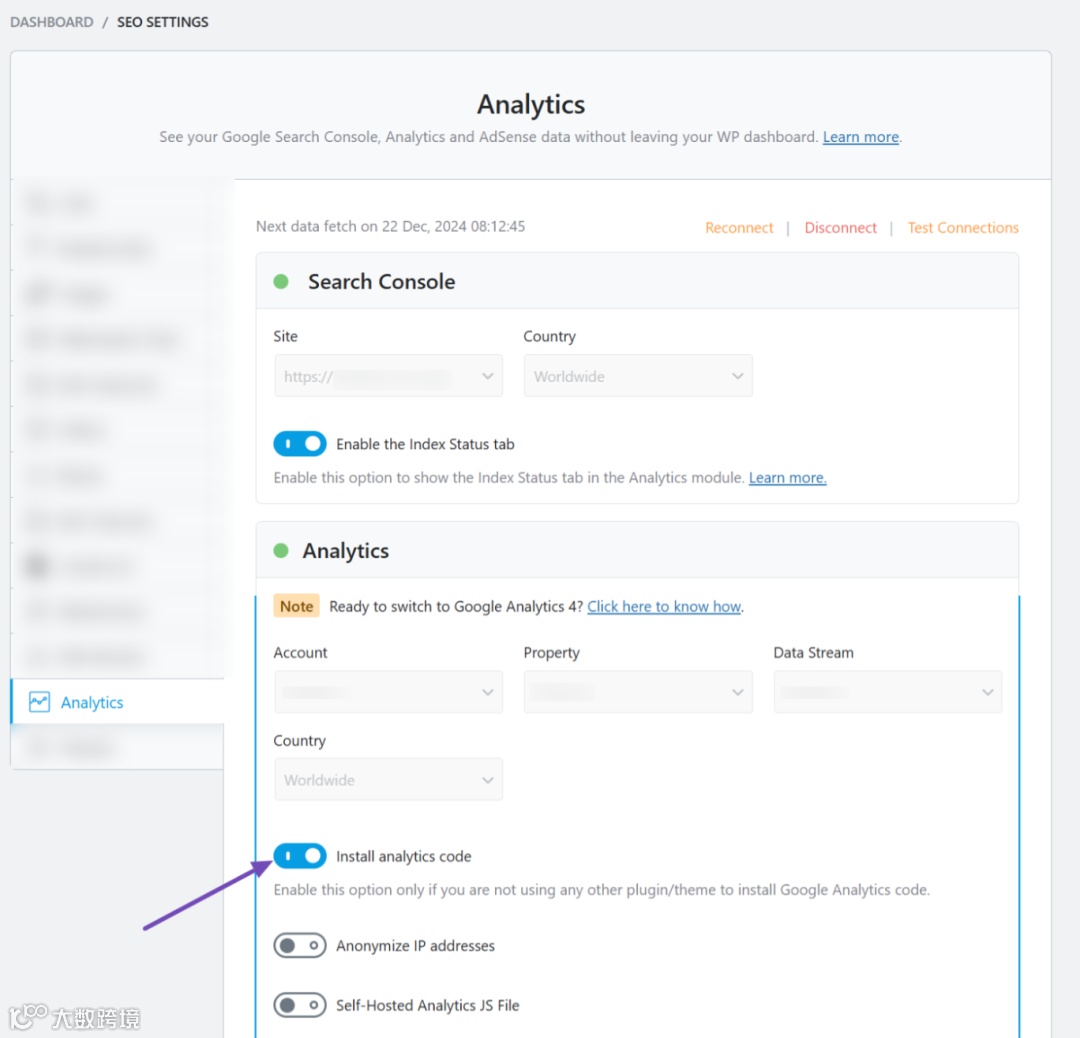This screenshot has height=1038, width=1080.
Task: Toggle Install analytics code switch
Action: pyautogui.click(x=300, y=855)
